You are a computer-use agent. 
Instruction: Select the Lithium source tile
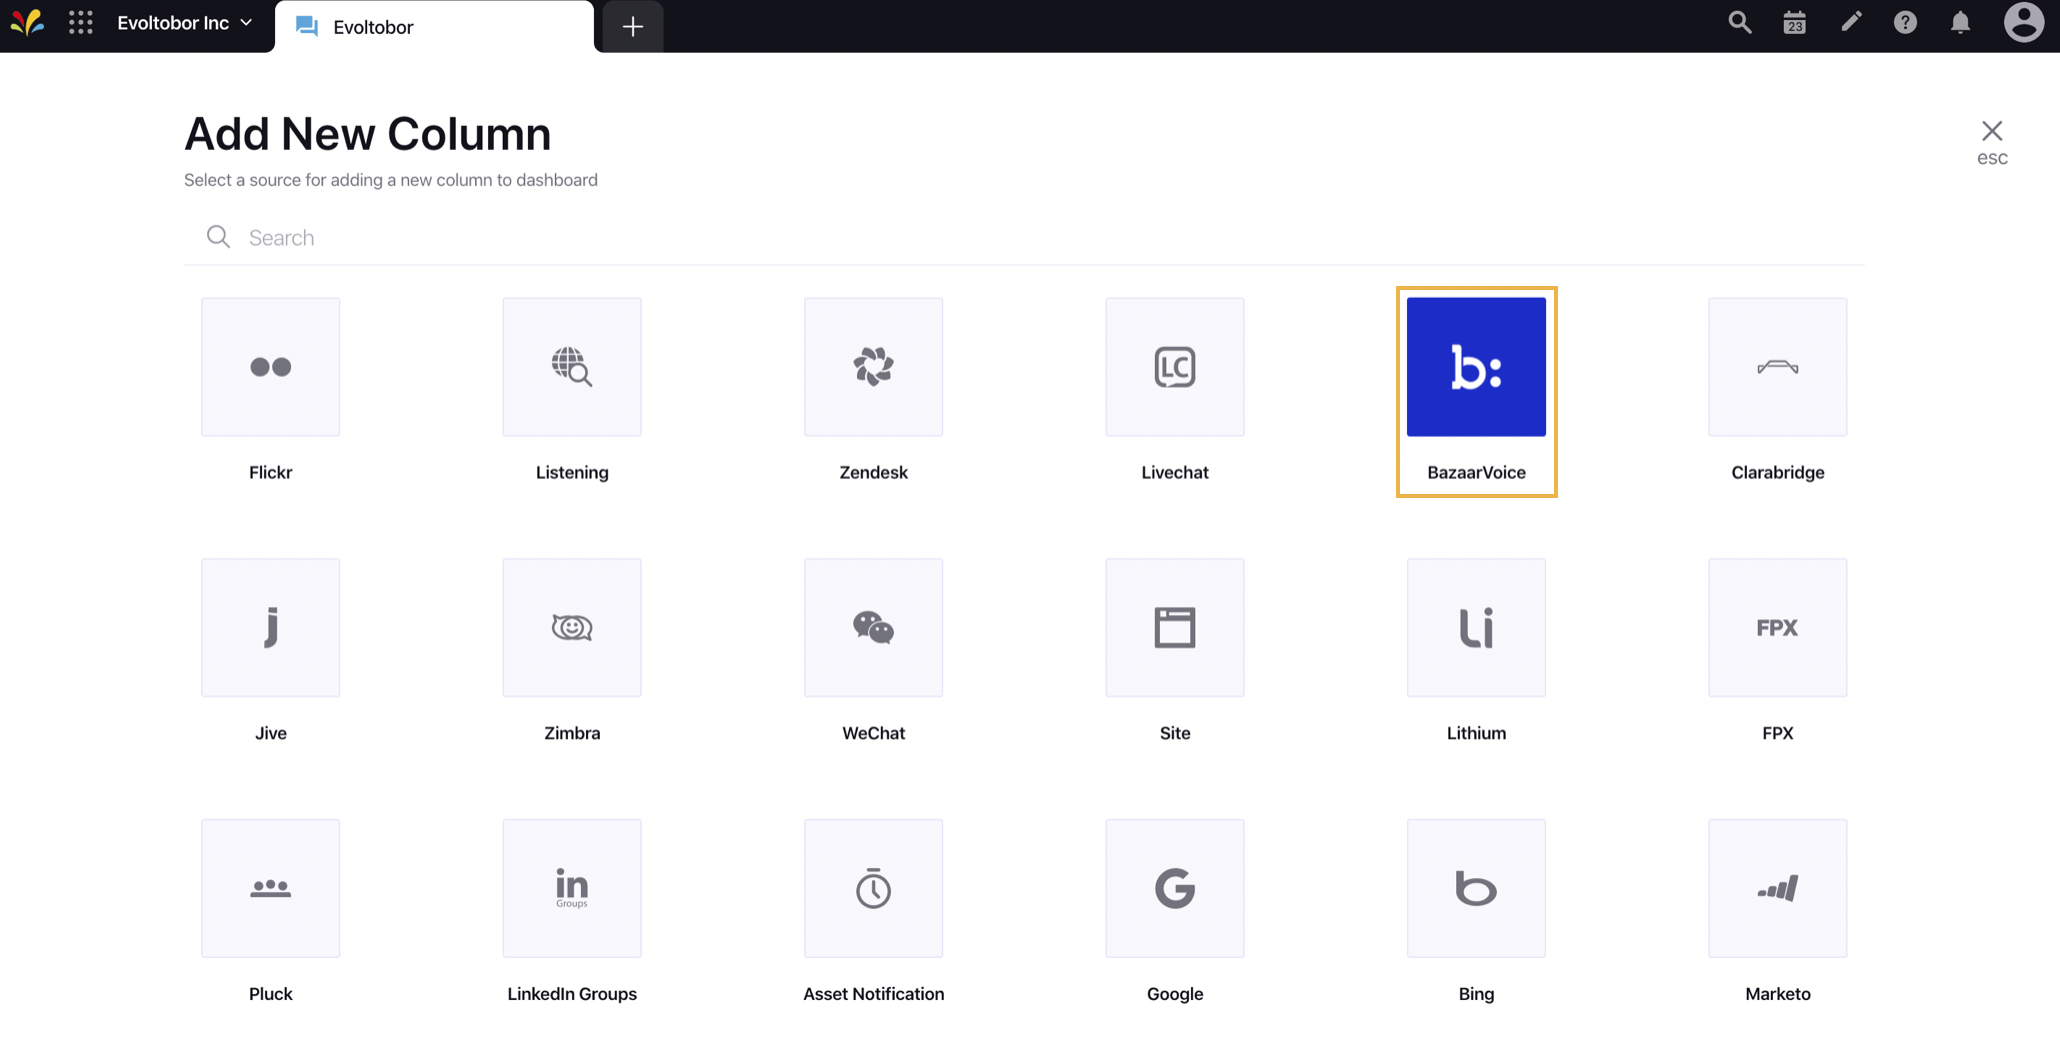[x=1475, y=627]
